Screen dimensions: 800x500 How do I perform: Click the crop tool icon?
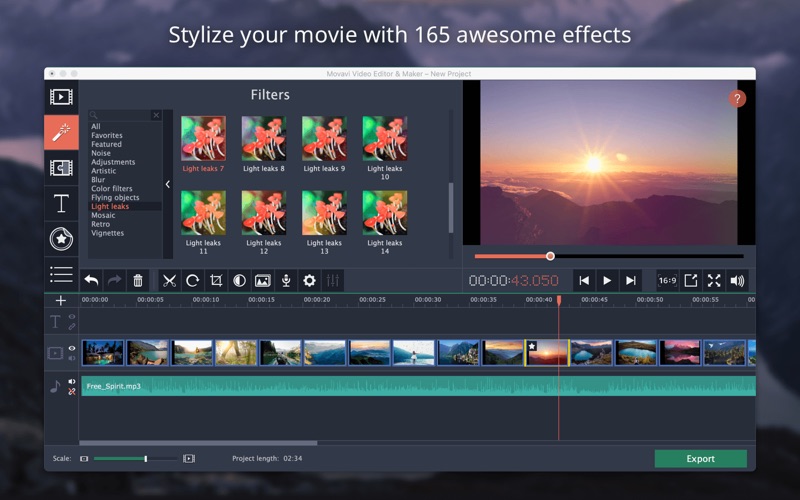tap(216, 281)
